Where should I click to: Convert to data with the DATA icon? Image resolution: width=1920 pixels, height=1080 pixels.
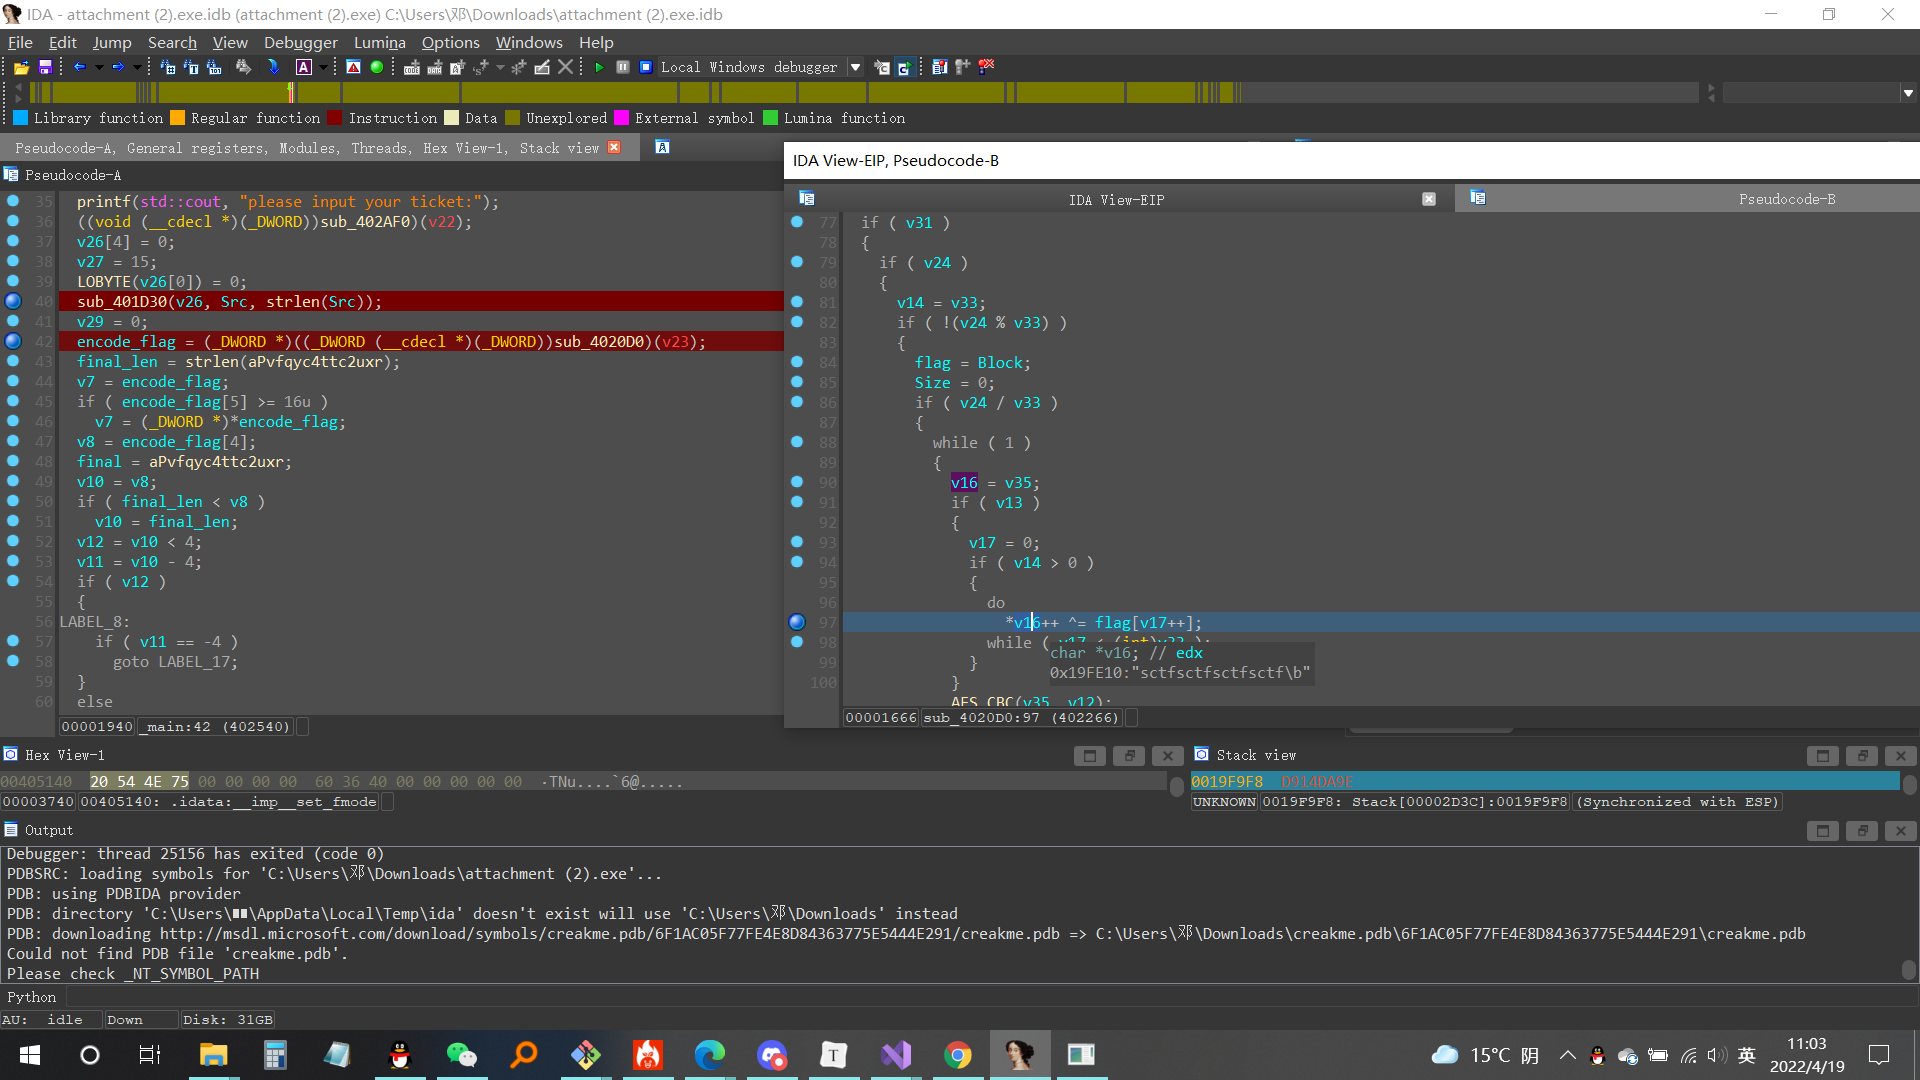click(x=434, y=67)
